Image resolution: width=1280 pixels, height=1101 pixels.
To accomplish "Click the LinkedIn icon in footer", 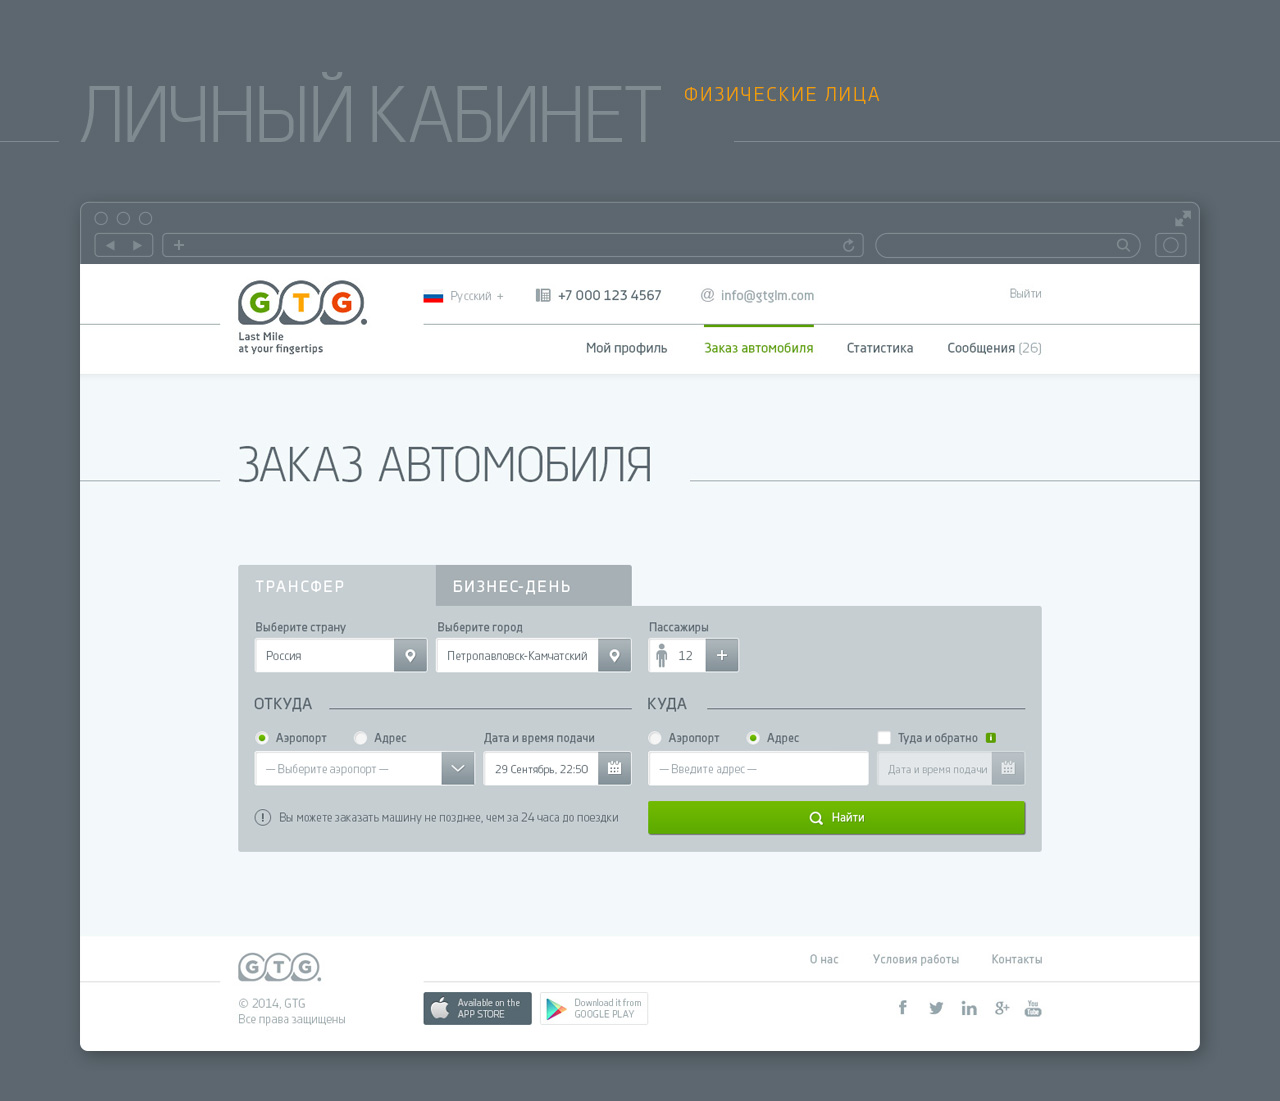I will 969,1008.
